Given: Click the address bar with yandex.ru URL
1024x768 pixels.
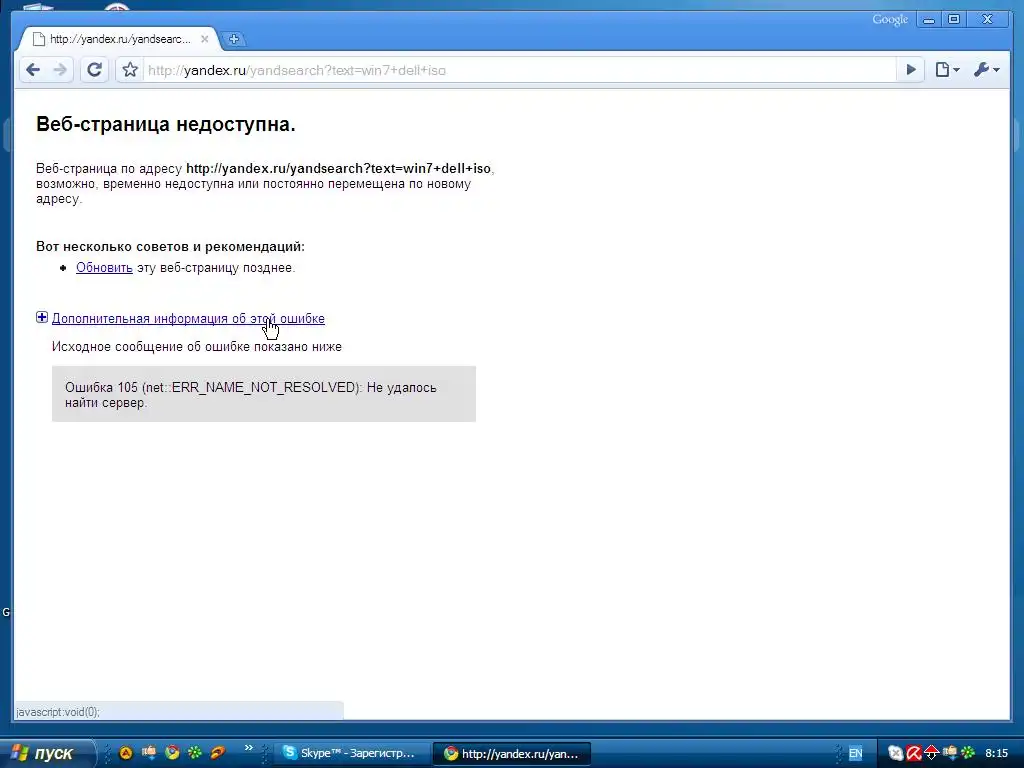Looking at the screenshot, I should pos(519,70).
